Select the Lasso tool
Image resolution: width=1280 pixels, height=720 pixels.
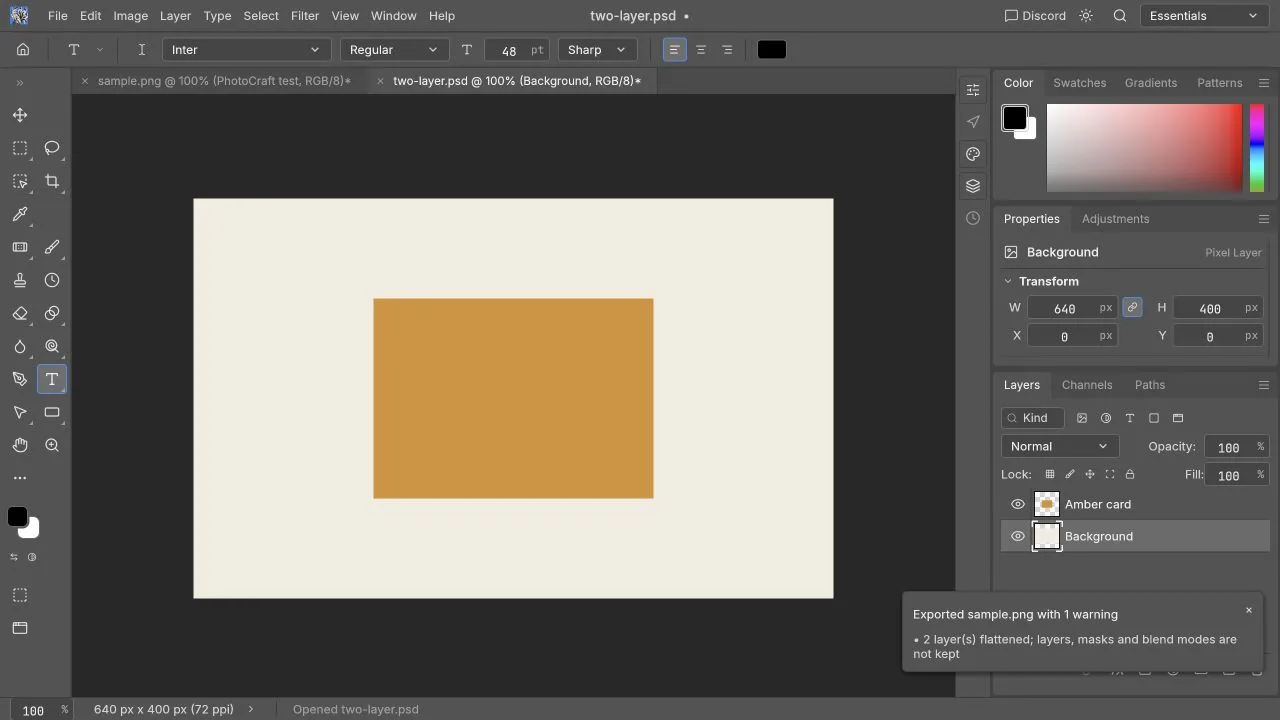coord(52,148)
